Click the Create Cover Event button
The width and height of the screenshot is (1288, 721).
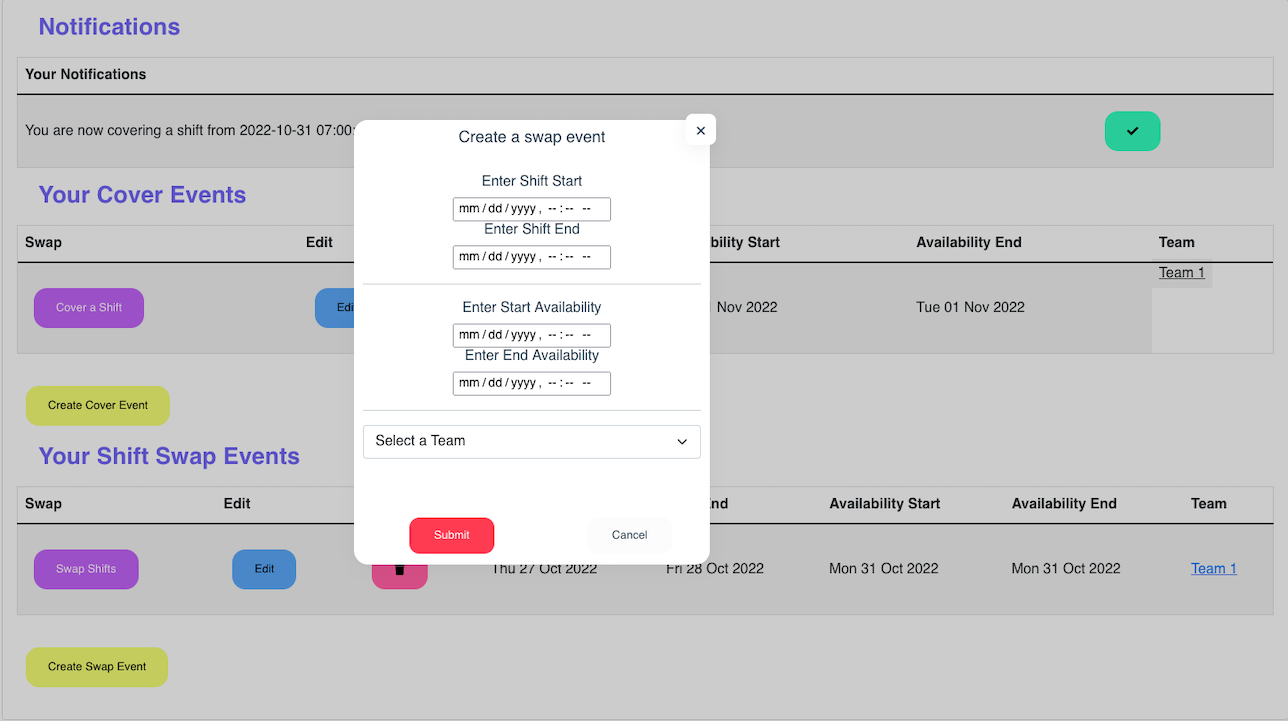tap(98, 405)
